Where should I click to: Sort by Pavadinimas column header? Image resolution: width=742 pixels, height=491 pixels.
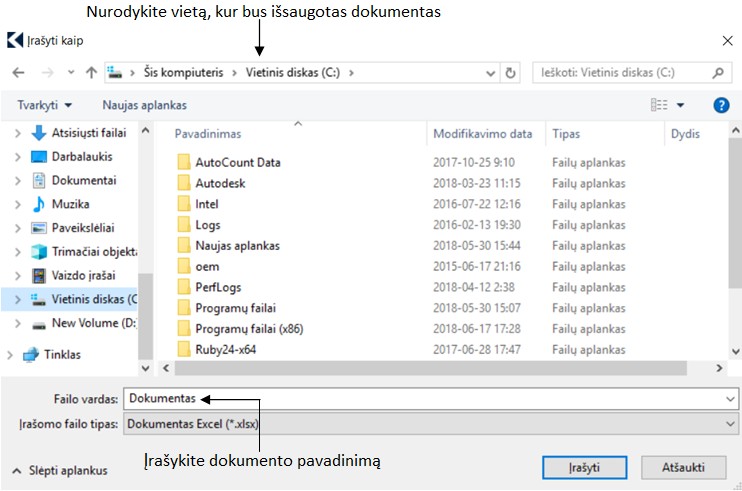[208, 134]
